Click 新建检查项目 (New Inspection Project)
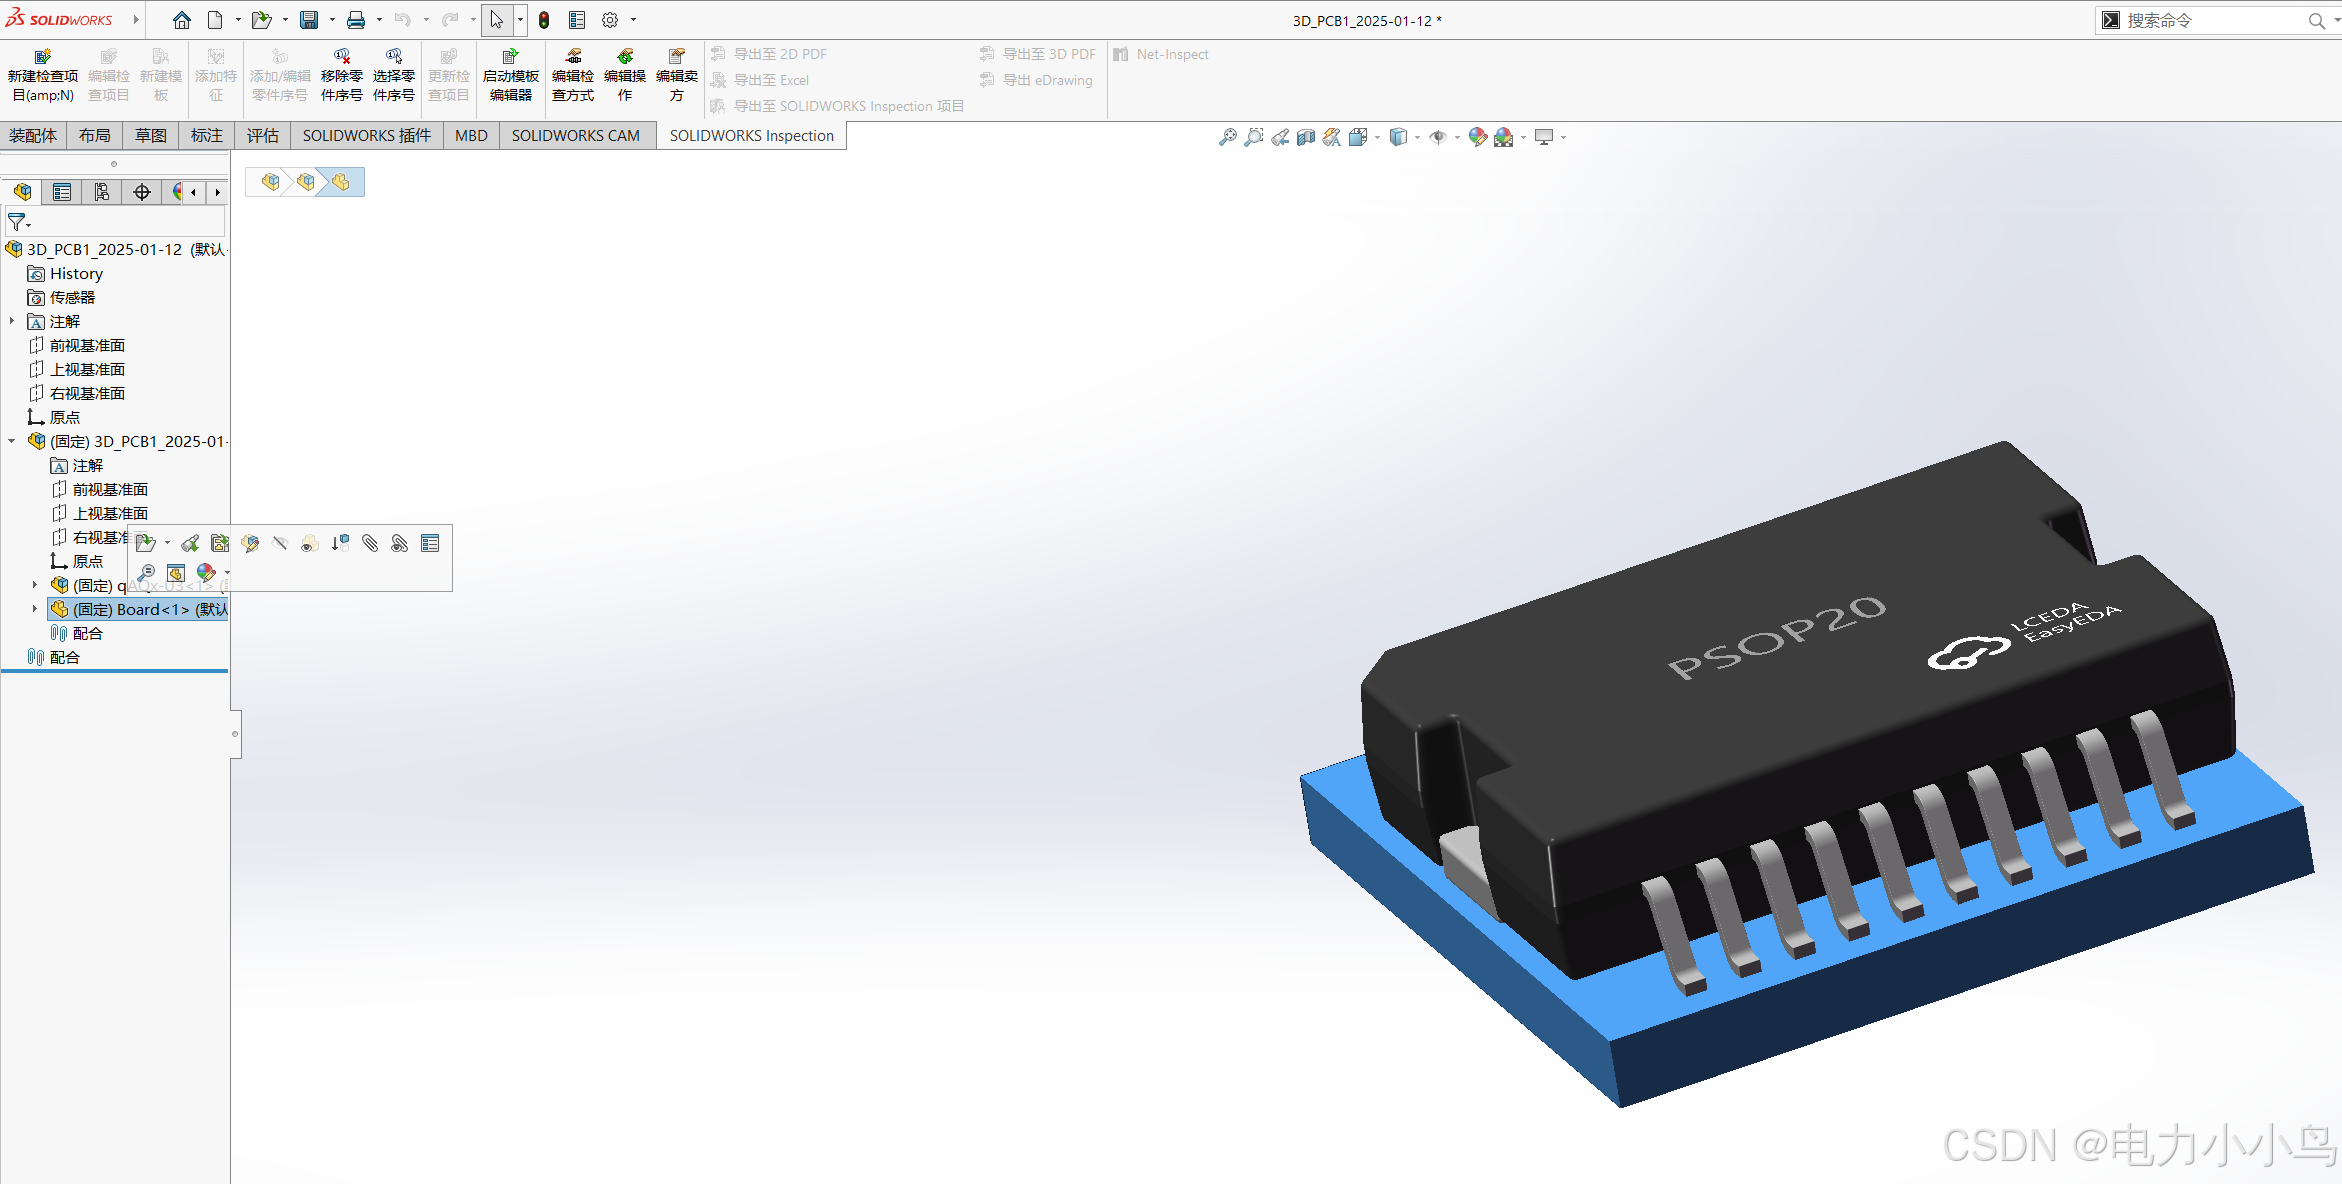2342x1184 pixels. point(42,75)
